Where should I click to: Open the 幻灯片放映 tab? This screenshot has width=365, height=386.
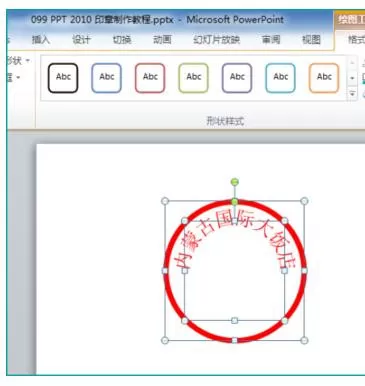(x=217, y=40)
